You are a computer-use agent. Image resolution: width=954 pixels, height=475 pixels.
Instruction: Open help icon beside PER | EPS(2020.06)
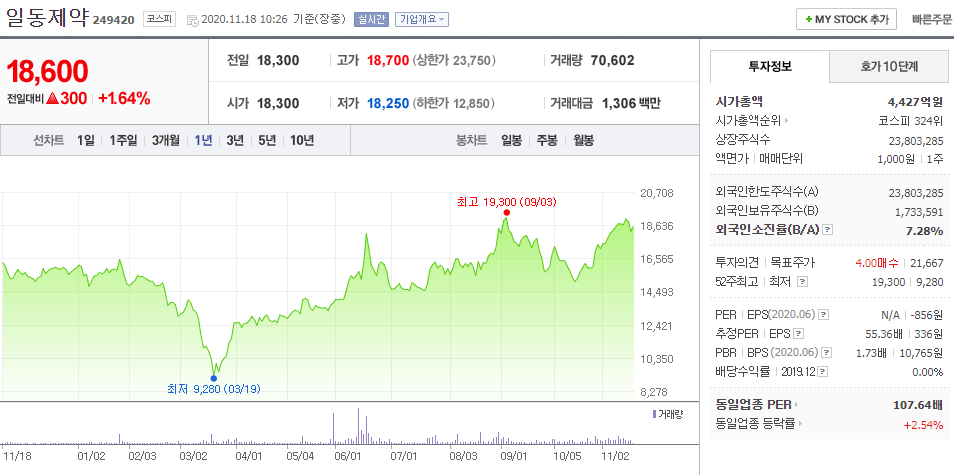824,315
